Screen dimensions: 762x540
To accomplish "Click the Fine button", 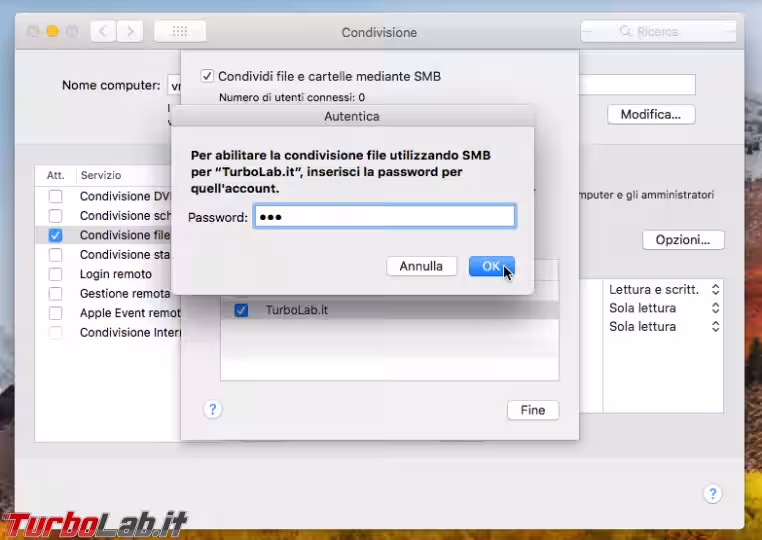I will pyautogui.click(x=533, y=410).
